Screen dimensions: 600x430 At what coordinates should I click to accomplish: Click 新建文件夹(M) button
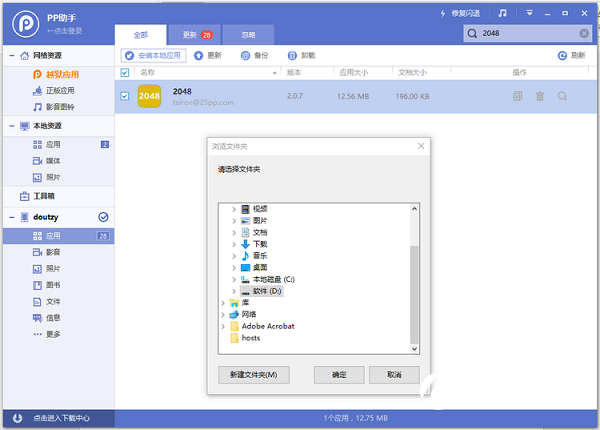(254, 375)
